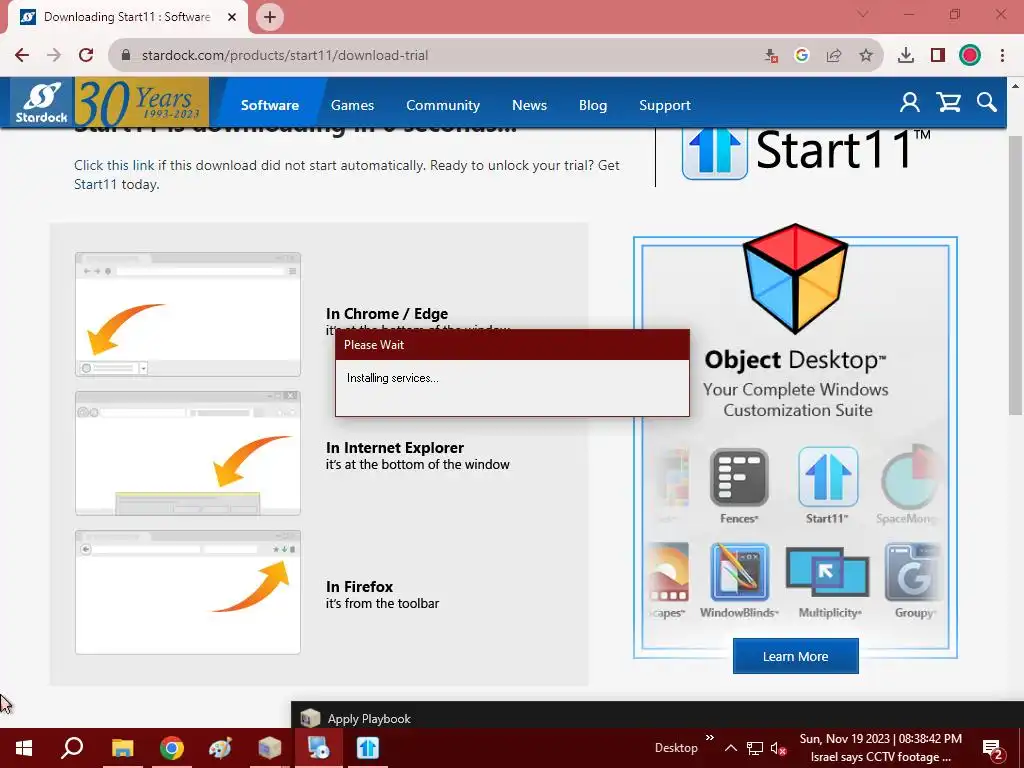Click the Chrome/Edge download illustration
This screenshot has width=1024, height=768.
(x=188, y=314)
